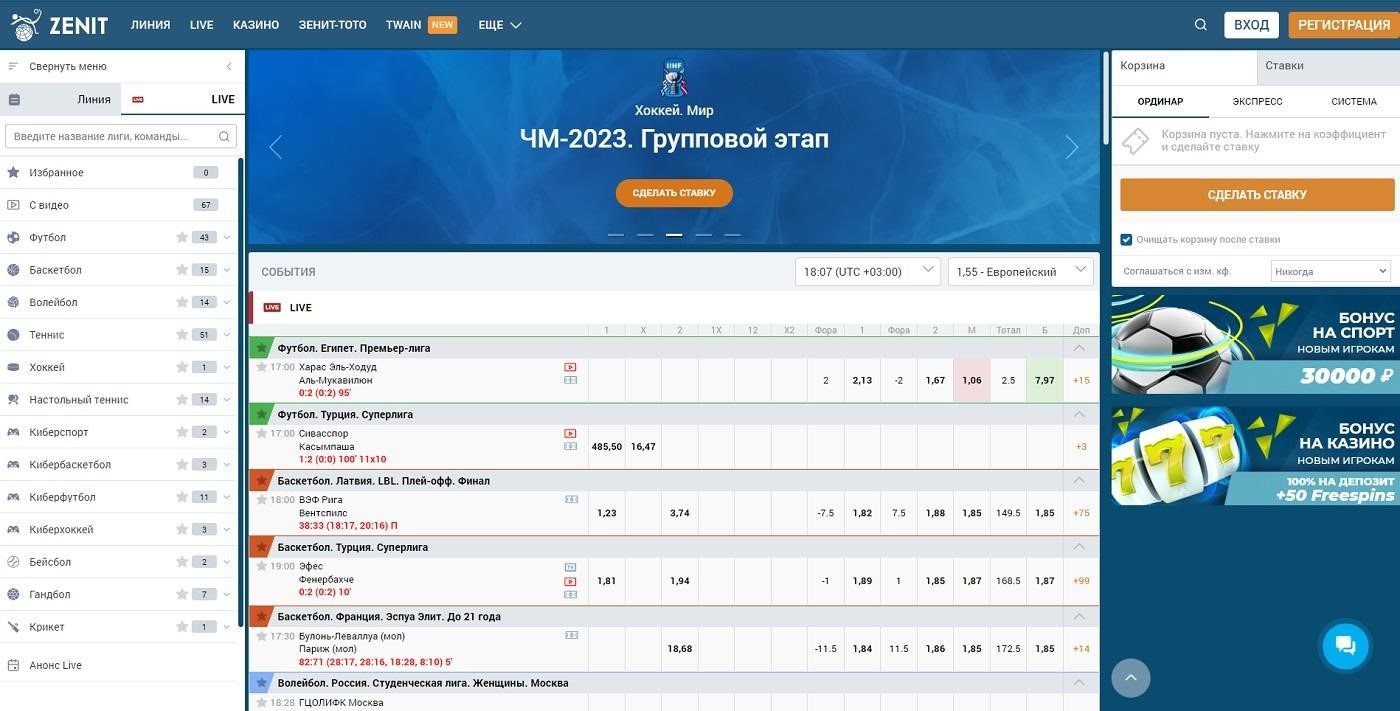The image size is (1400, 711).
Task: Click the С видео play icon in the sidebar
Action: tap(13, 205)
